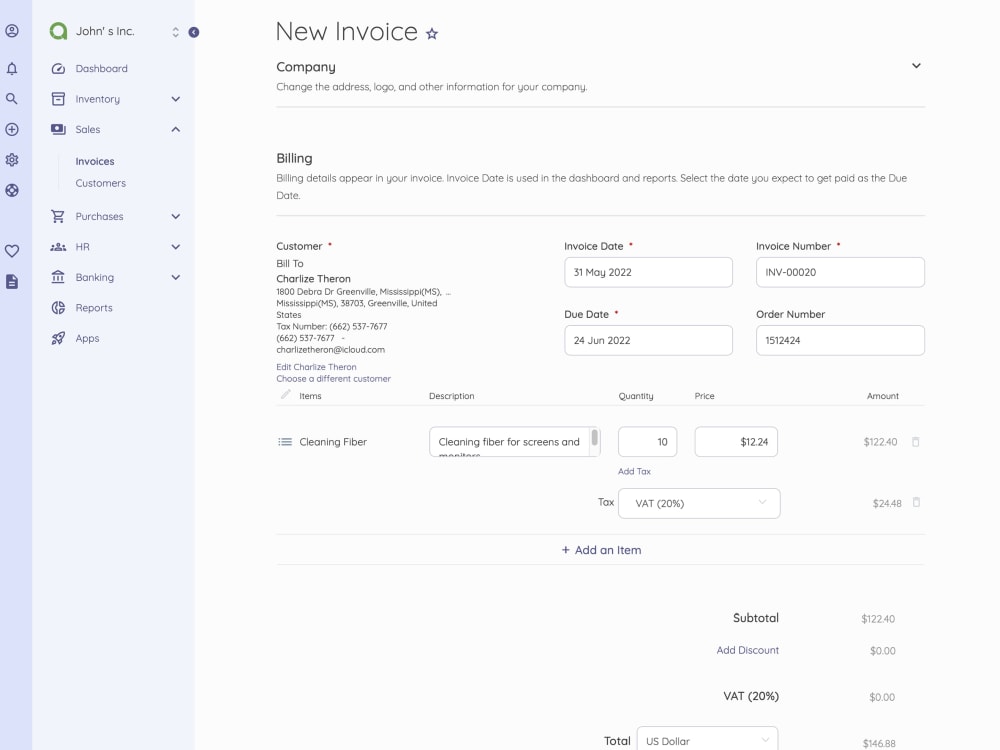Open the notifications bell
This screenshot has height=750, width=1000.
(11, 68)
